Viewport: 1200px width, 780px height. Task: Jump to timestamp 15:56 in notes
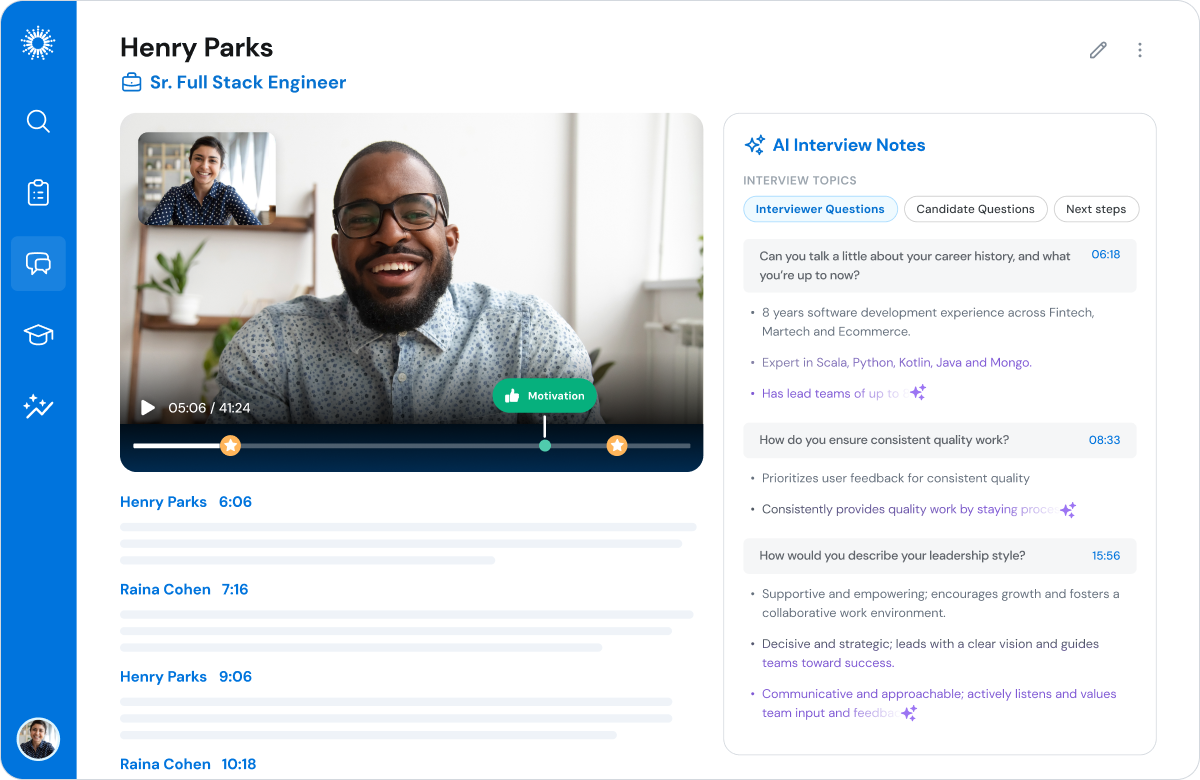(x=1106, y=556)
